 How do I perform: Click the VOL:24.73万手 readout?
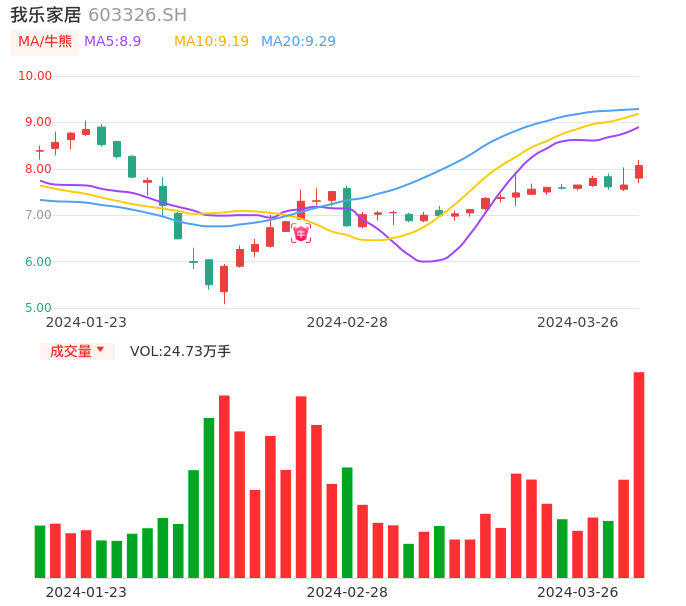180,351
